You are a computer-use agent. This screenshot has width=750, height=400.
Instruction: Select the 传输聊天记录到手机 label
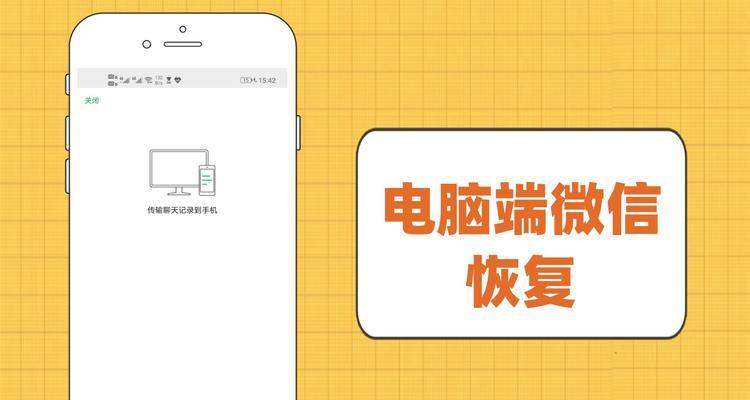pos(182,210)
